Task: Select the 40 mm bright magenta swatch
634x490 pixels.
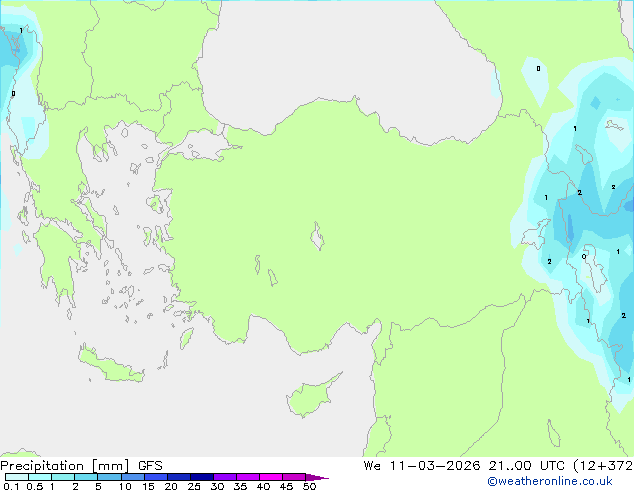Action: (271, 477)
